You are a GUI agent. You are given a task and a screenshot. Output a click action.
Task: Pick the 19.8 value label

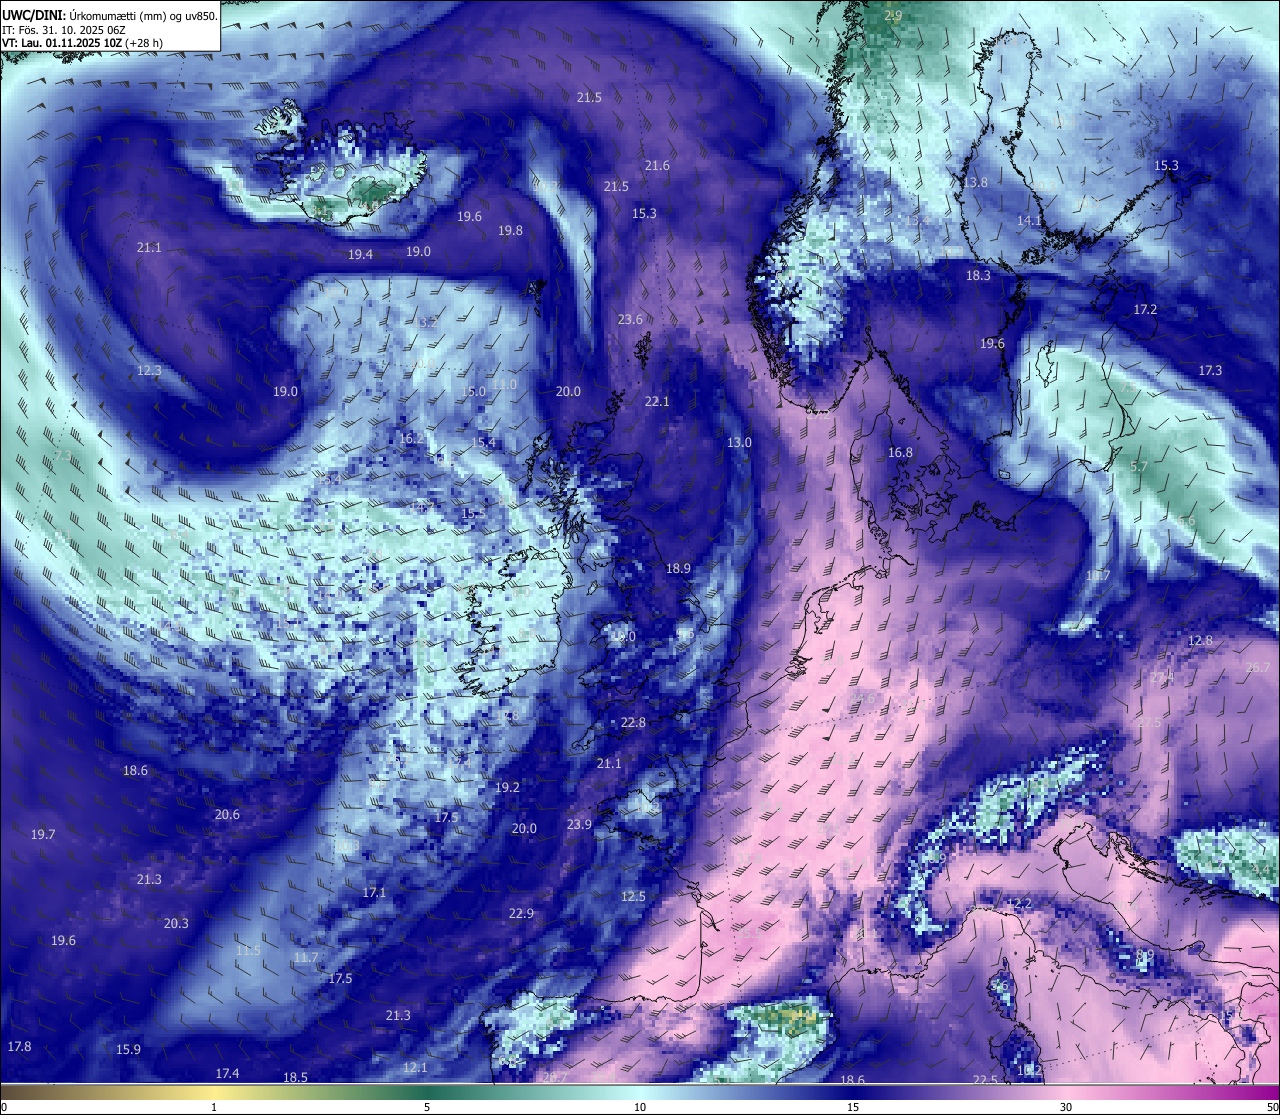click(x=510, y=230)
